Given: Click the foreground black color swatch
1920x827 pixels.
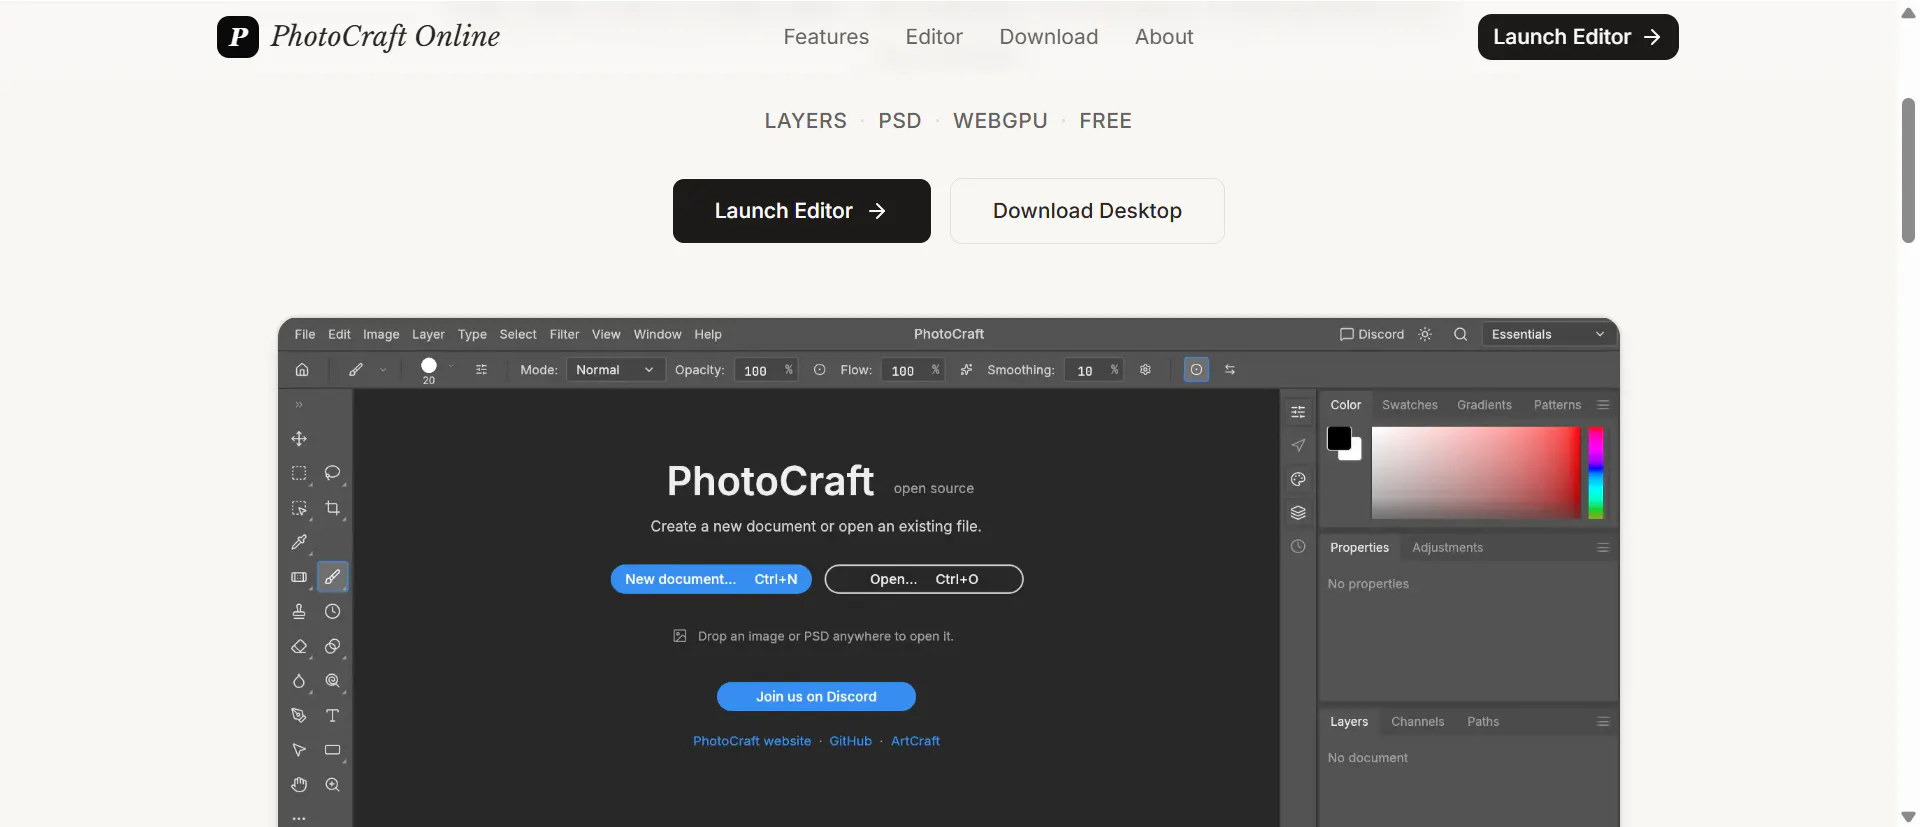Looking at the screenshot, I should pos(1339,438).
